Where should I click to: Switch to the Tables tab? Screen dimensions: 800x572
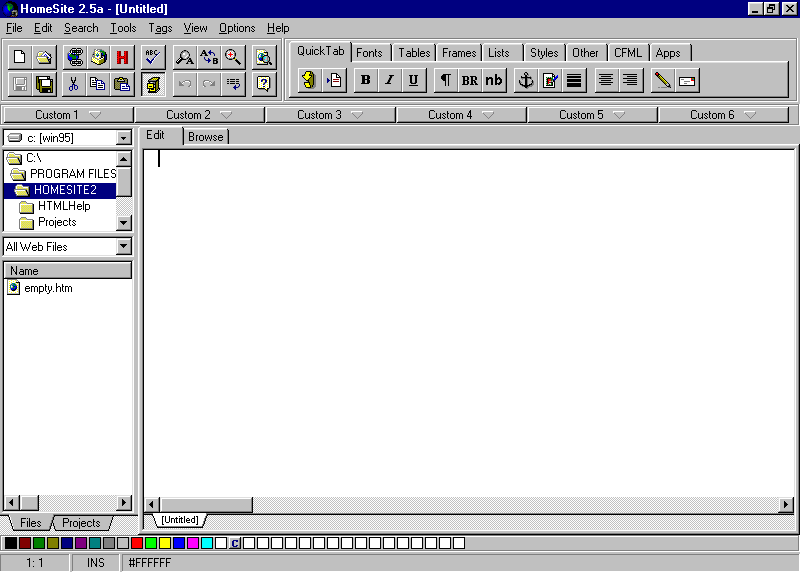point(414,53)
